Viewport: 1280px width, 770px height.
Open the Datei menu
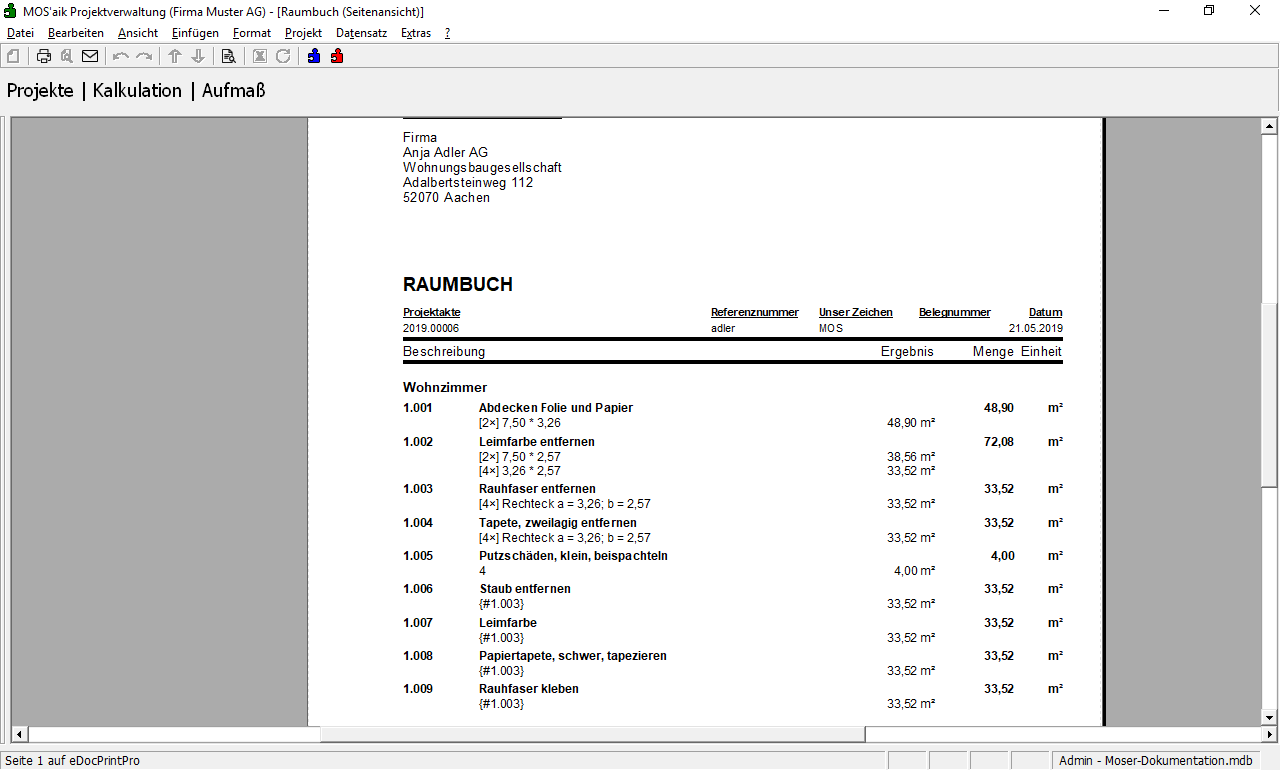coord(20,33)
